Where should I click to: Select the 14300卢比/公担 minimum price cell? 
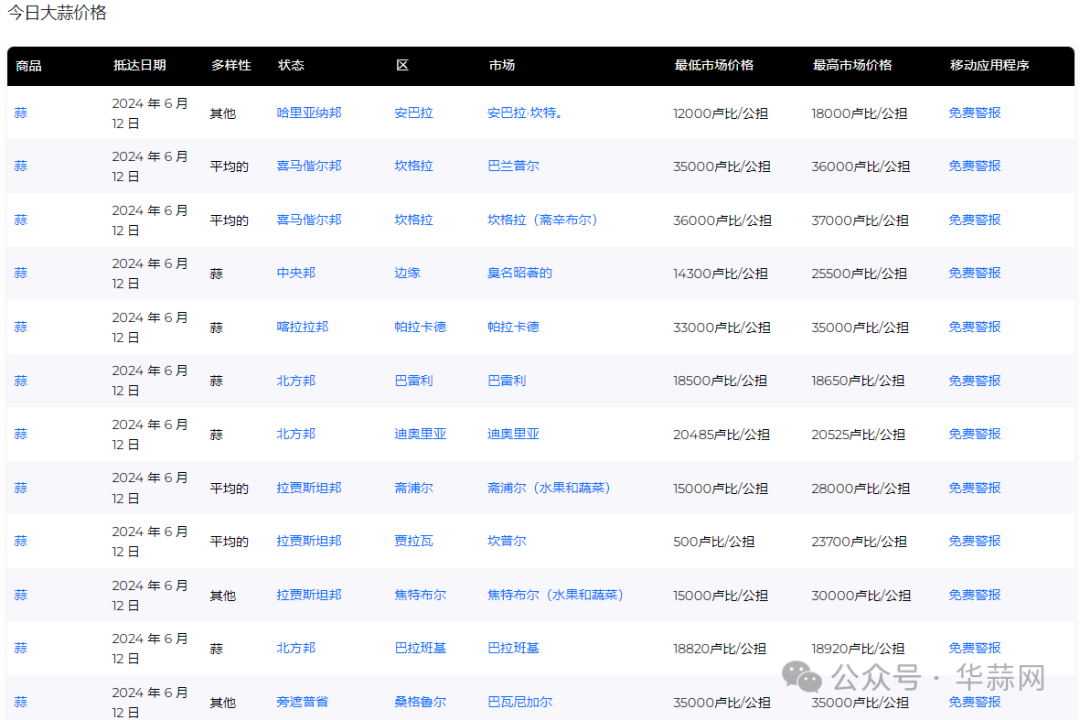tap(720, 273)
